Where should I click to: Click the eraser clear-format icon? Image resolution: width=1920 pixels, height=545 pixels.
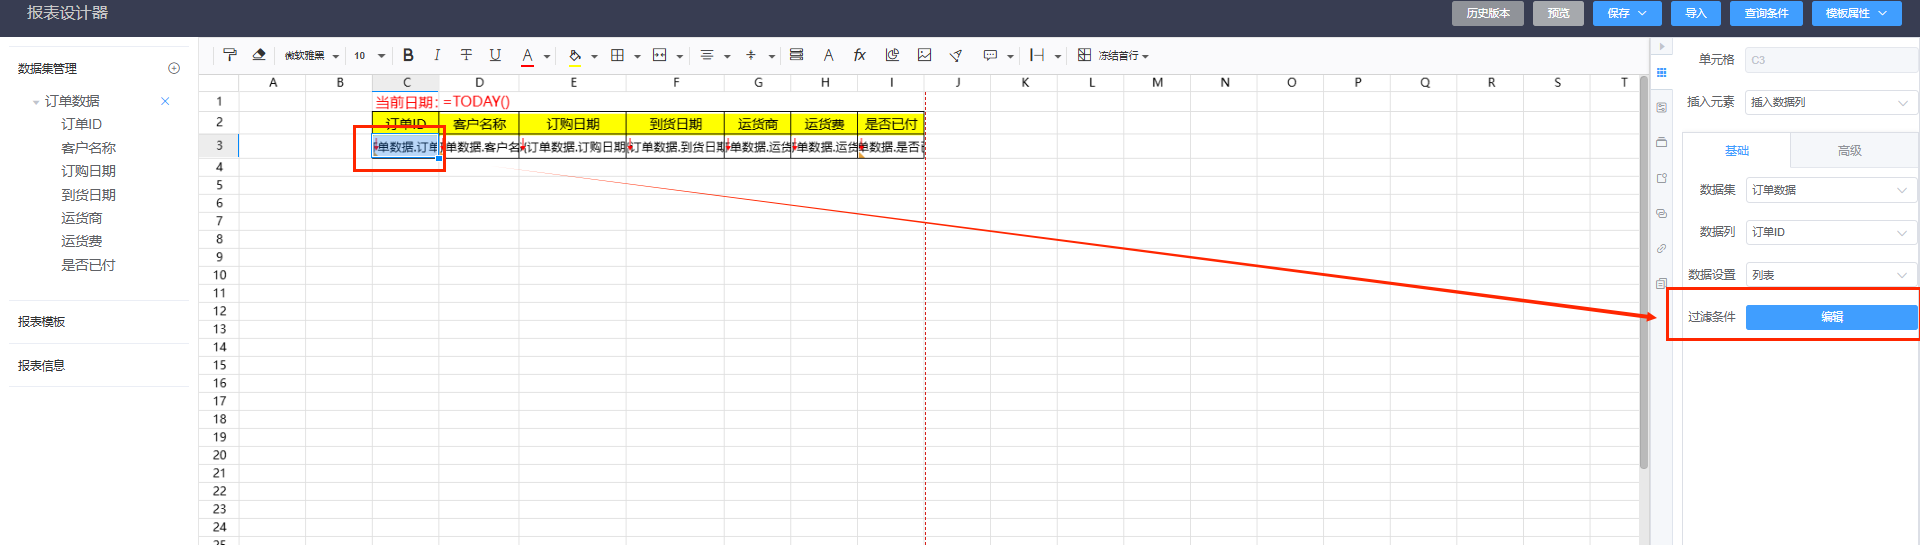(x=259, y=55)
